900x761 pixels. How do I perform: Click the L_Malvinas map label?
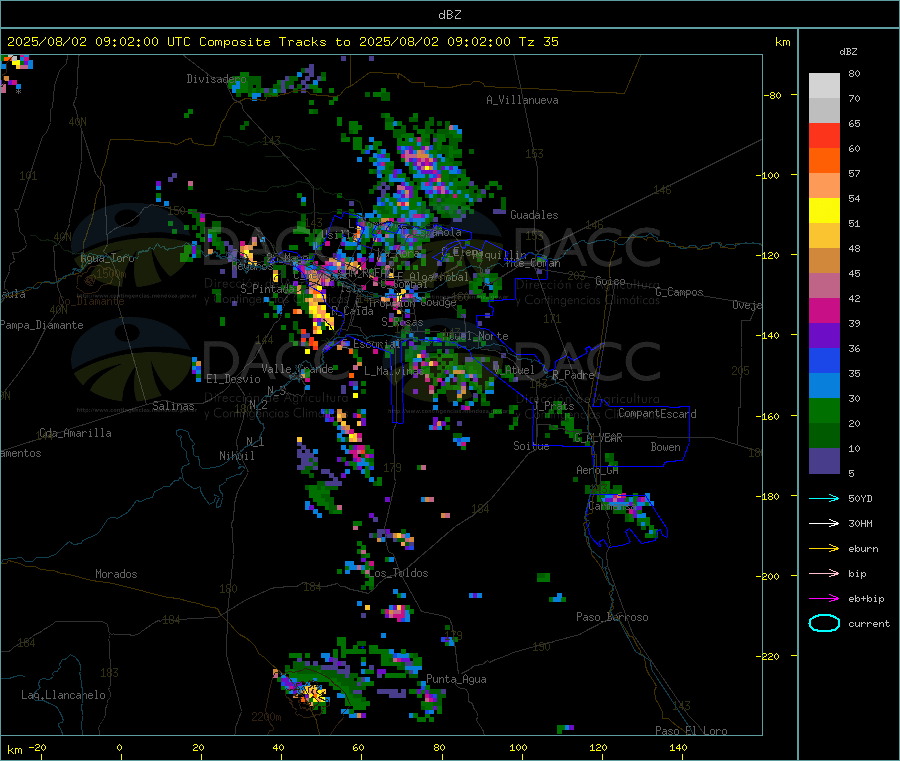coord(394,371)
